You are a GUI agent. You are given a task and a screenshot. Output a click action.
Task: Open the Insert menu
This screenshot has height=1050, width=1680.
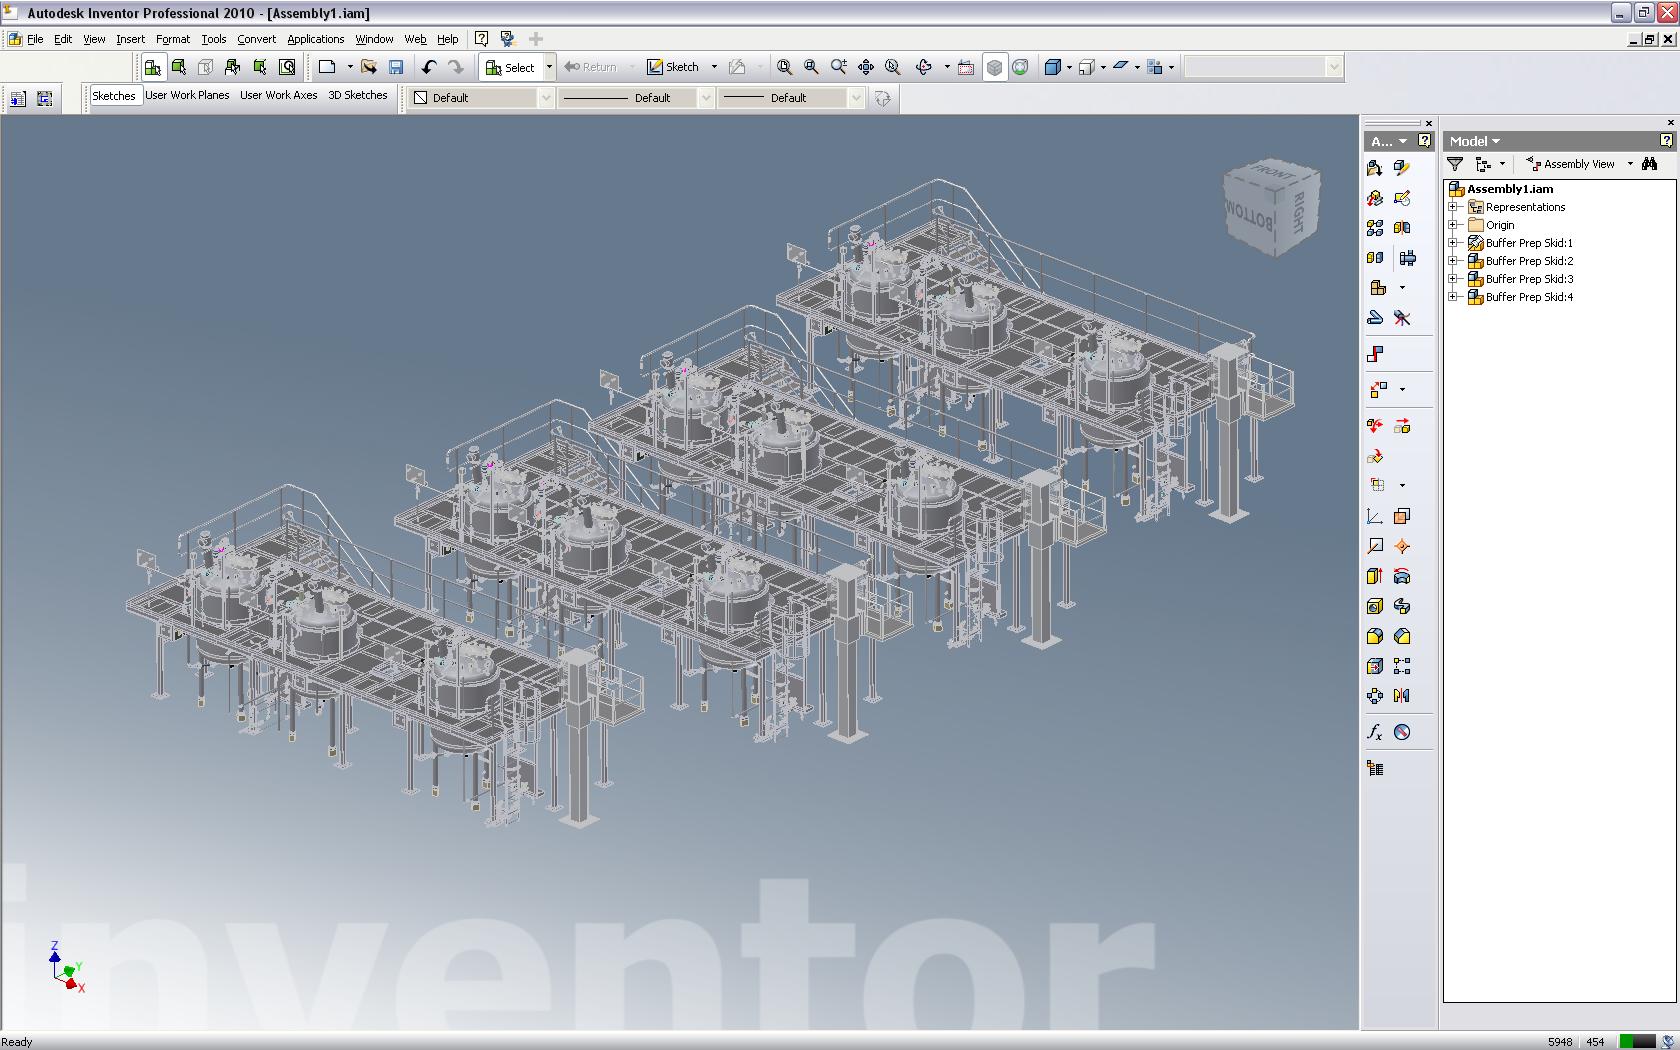130,39
